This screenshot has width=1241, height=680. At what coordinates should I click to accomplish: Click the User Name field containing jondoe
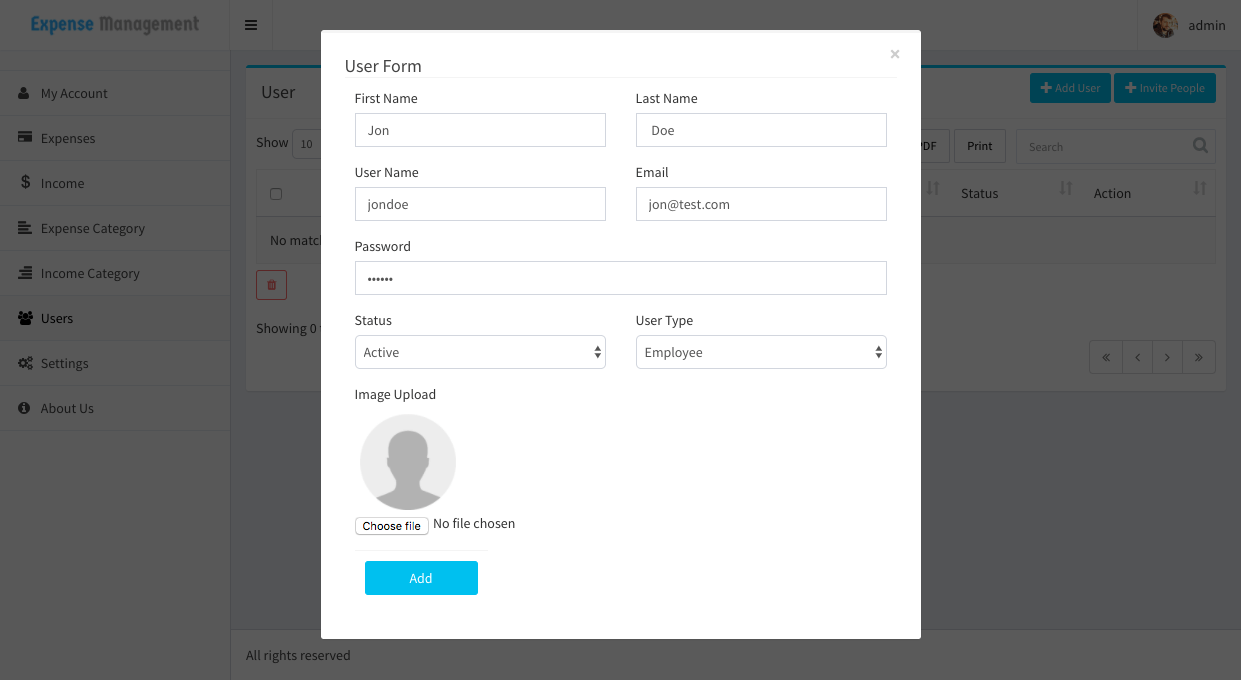480,204
